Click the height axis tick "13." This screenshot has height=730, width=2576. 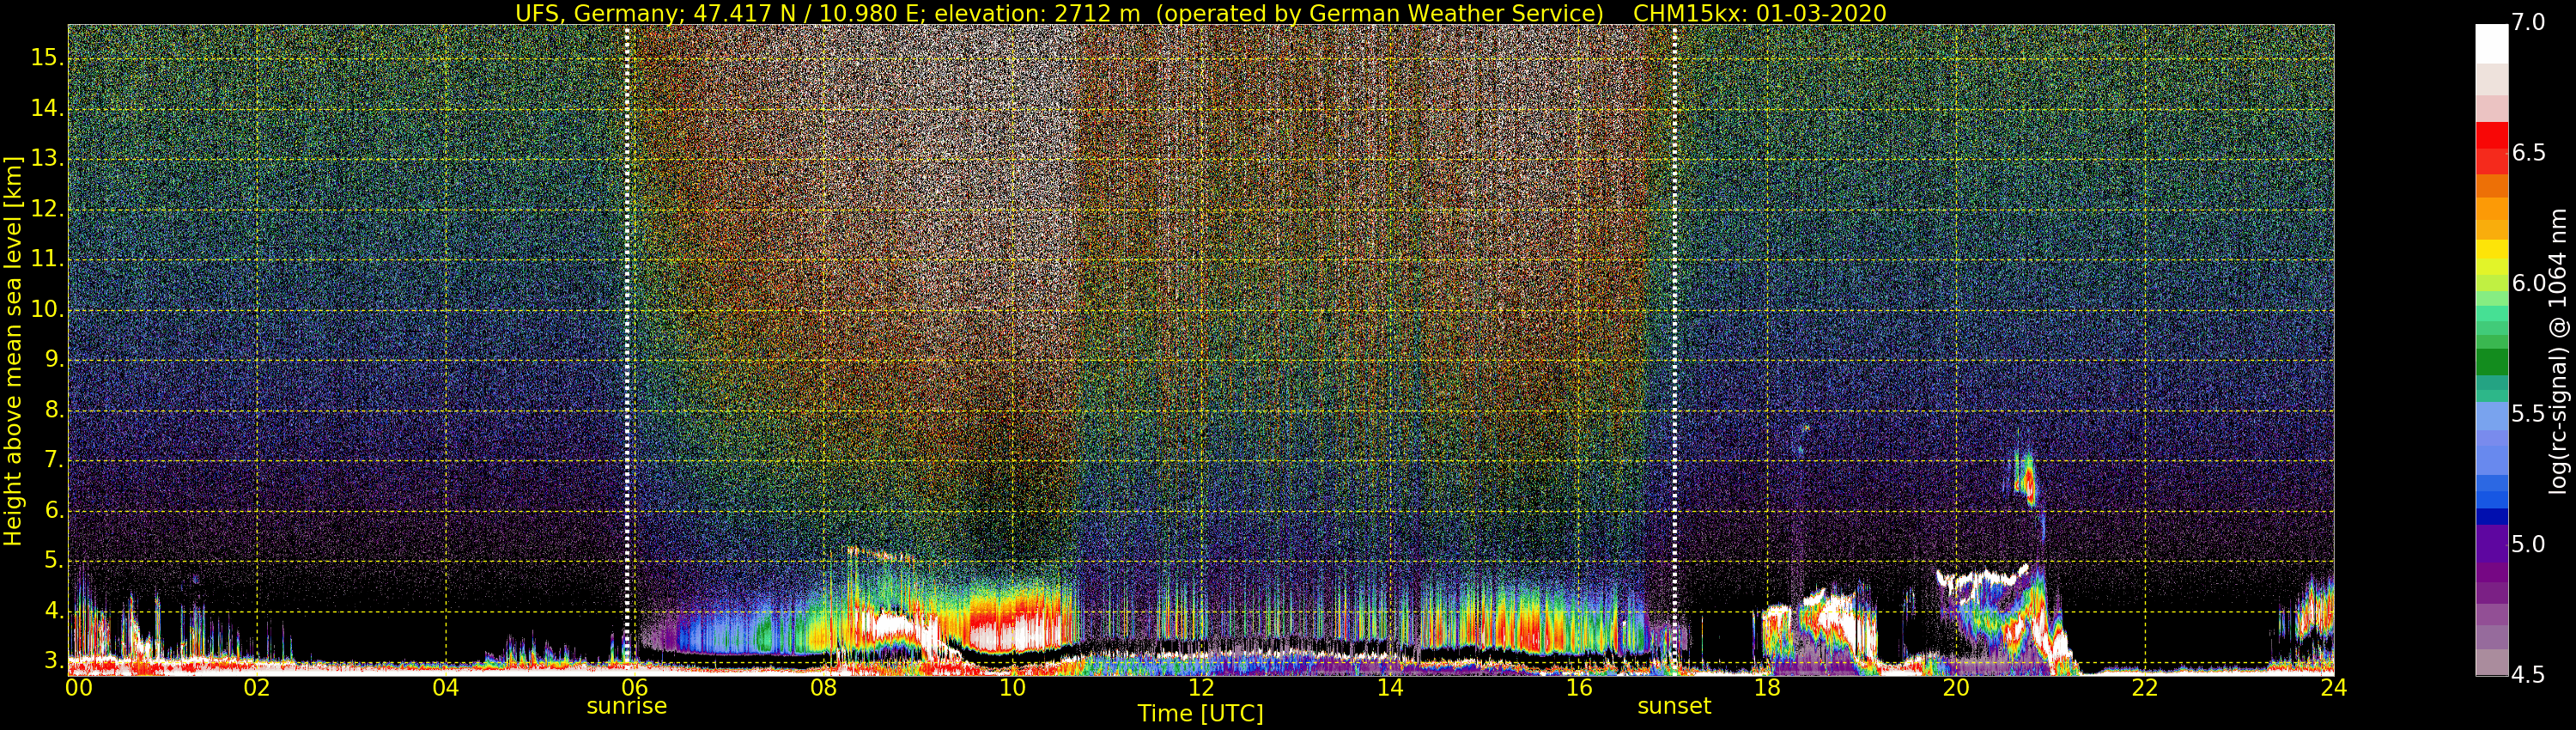[x=47, y=159]
